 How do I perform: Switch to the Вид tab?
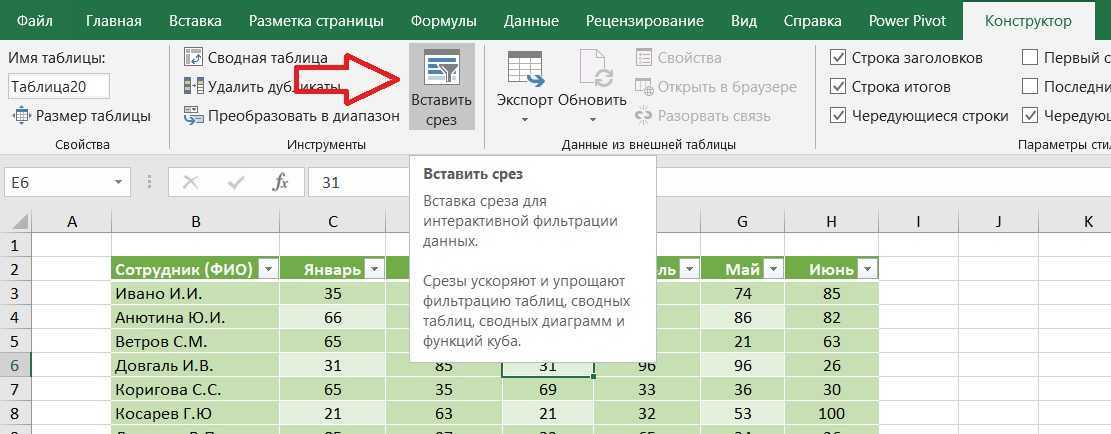743,21
